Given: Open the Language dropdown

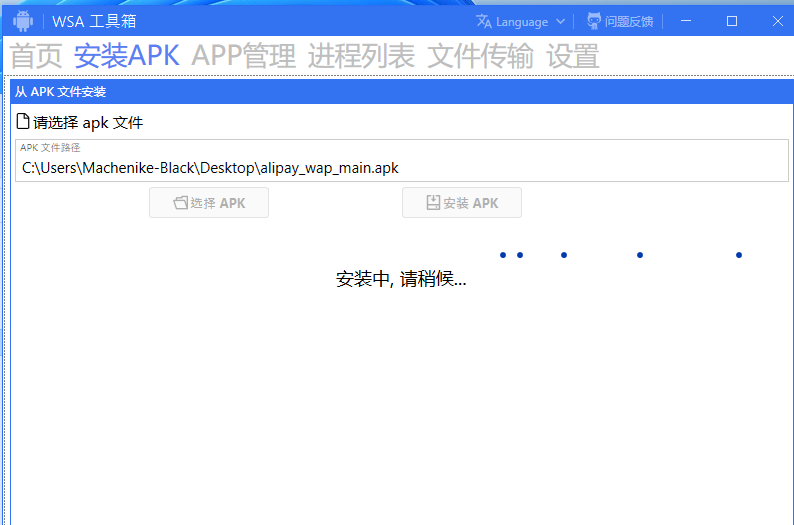Looking at the screenshot, I should 521,22.
